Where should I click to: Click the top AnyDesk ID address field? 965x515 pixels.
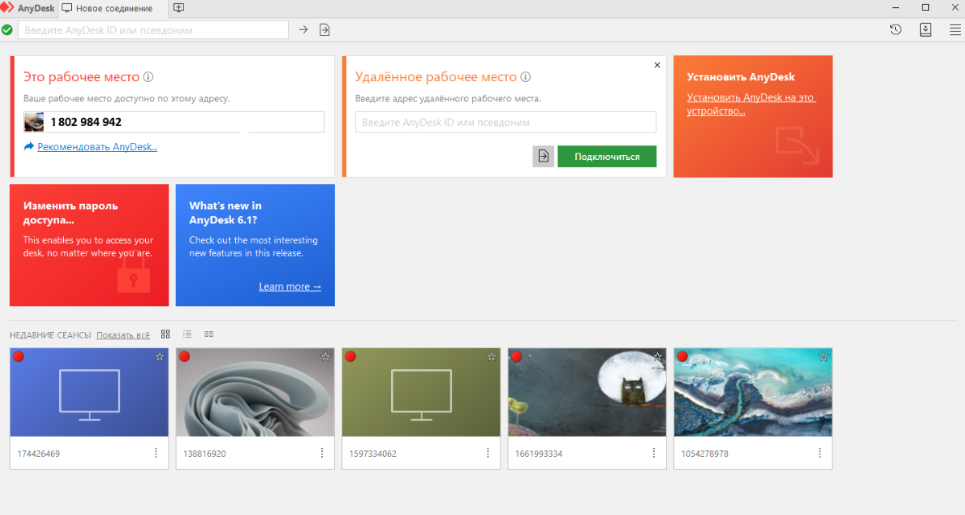(x=153, y=30)
